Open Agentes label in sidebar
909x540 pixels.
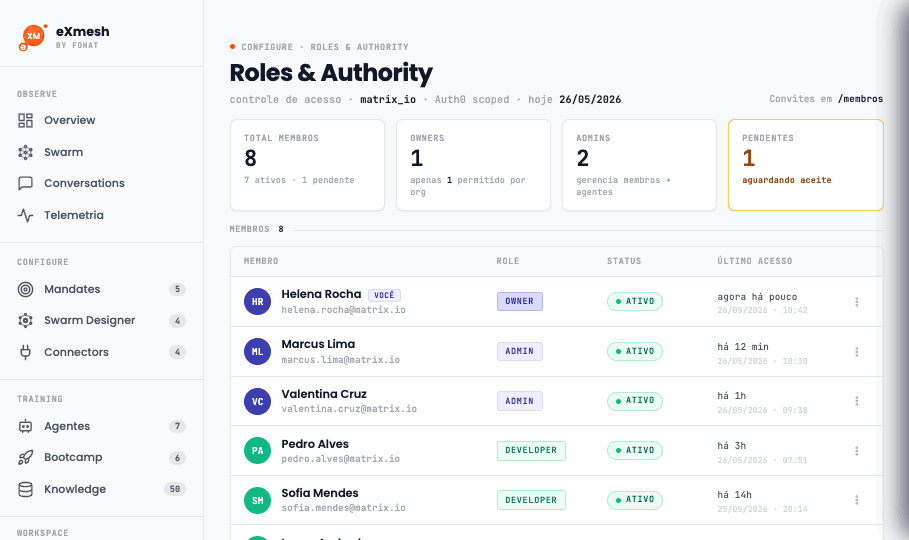click(x=67, y=426)
